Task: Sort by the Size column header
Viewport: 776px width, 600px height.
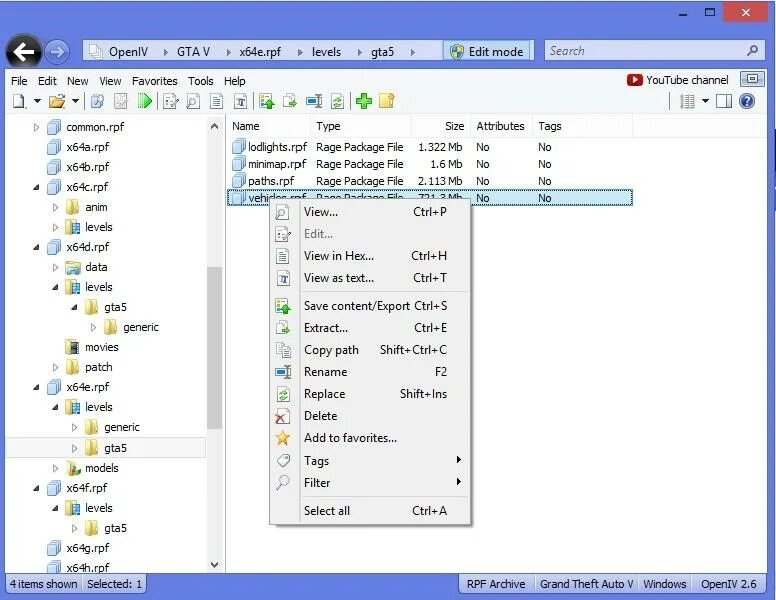Action: [439, 126]
